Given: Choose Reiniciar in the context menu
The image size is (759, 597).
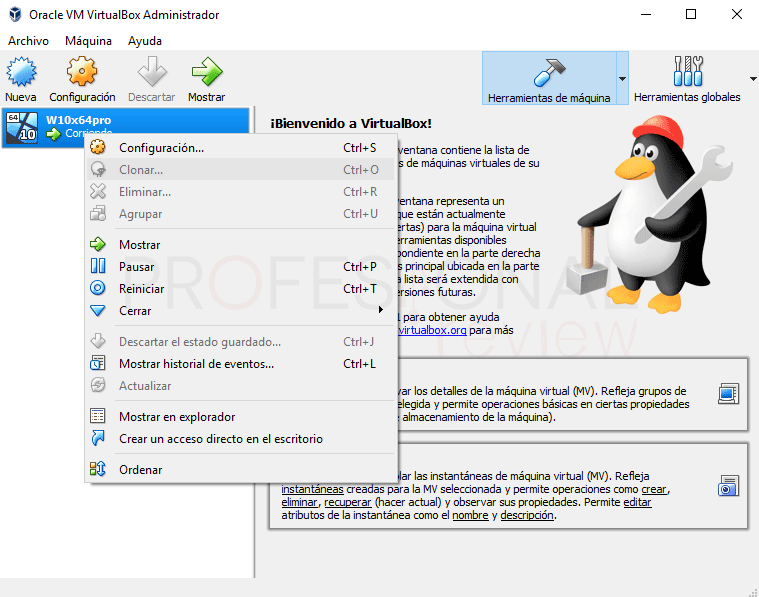Looking at the screenshot, I should click(x=241, y=289).
